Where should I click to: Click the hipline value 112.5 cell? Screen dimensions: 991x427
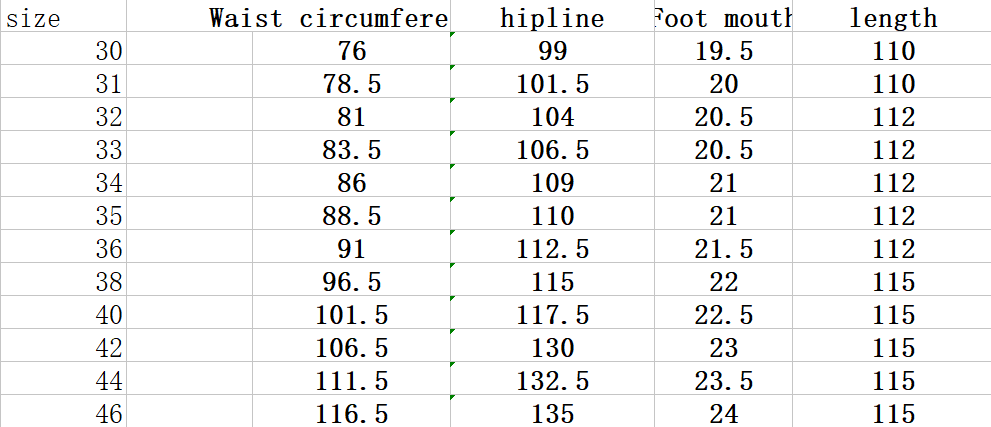[x=552, y=249]
